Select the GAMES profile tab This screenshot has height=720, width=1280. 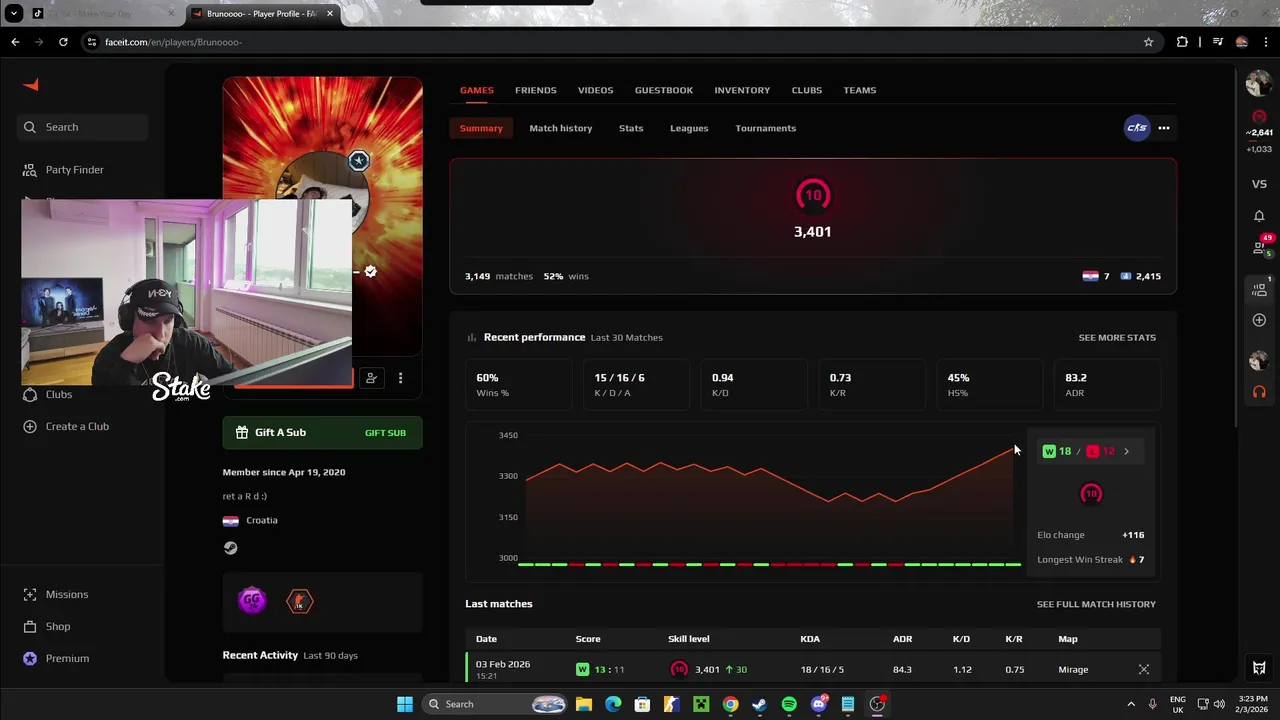[x=476, y=90]
